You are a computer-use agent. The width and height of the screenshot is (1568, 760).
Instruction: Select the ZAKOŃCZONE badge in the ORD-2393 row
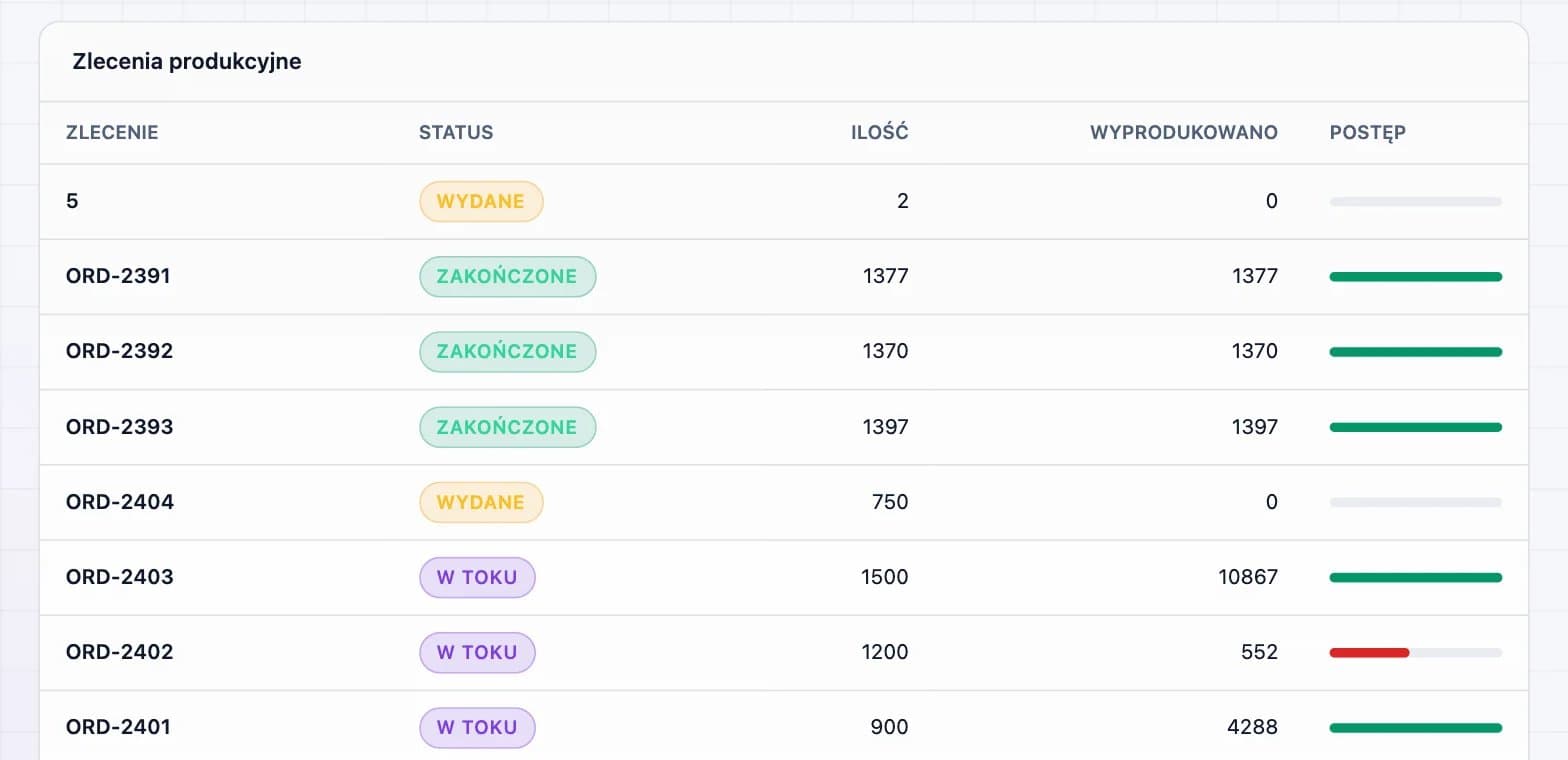[507, 427]
